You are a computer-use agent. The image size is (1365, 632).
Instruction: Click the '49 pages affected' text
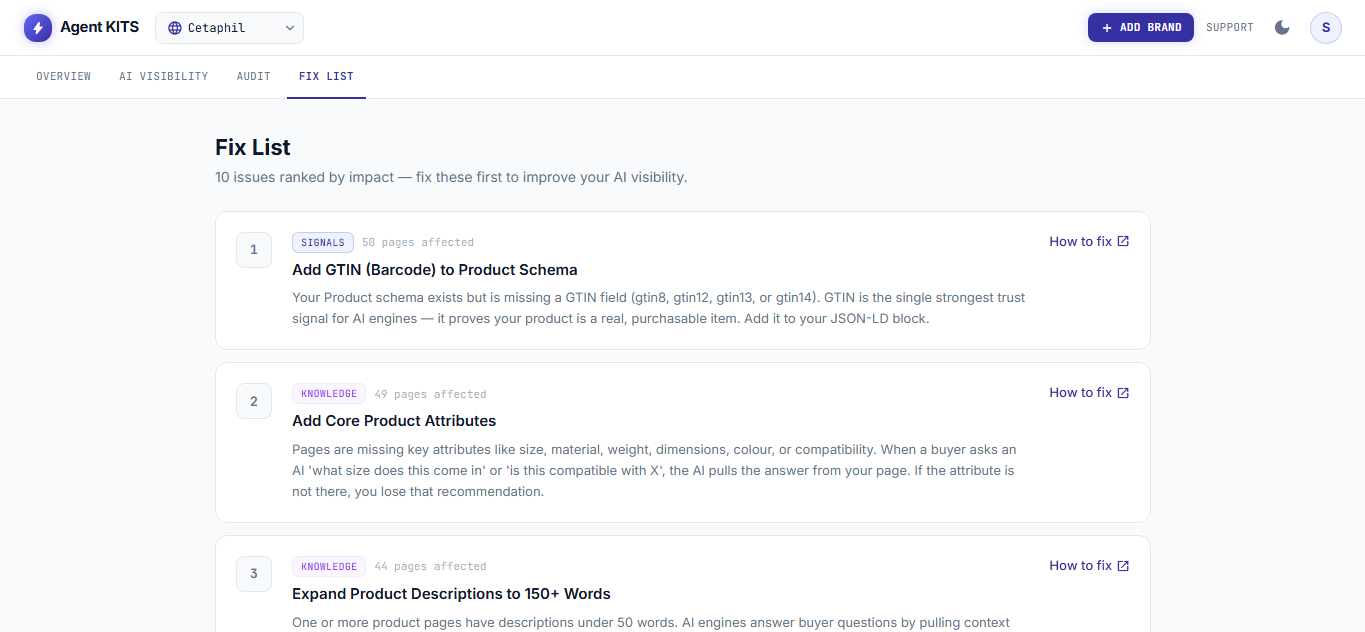coord(430,394)
